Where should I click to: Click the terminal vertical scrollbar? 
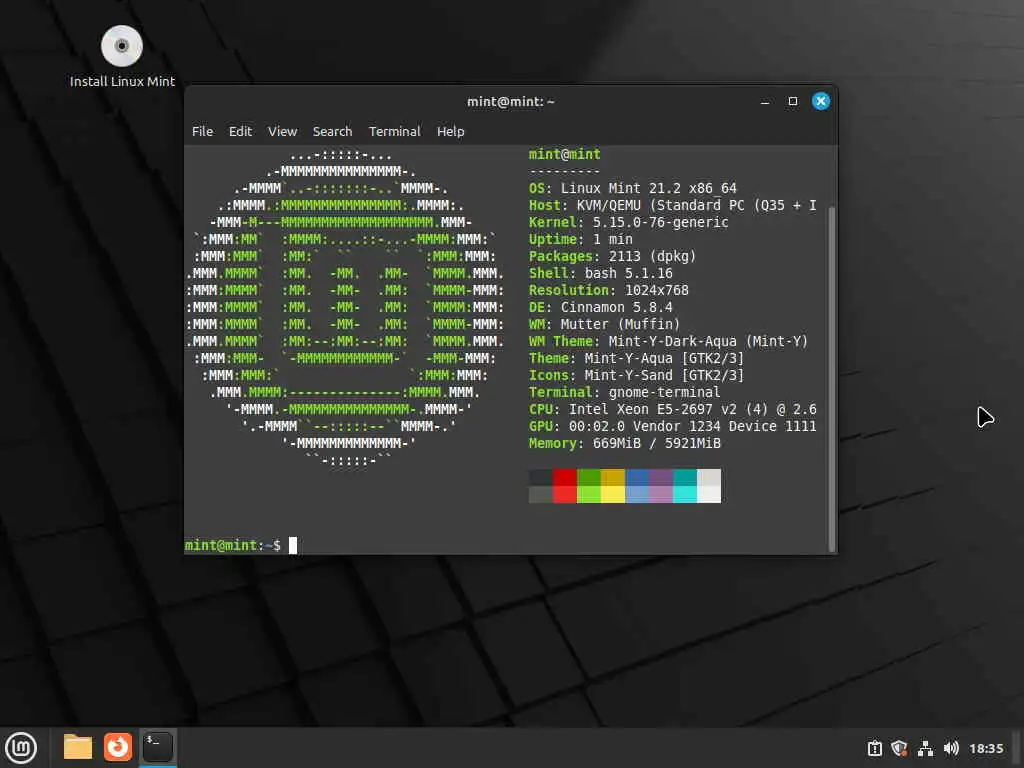coord(831,379)
